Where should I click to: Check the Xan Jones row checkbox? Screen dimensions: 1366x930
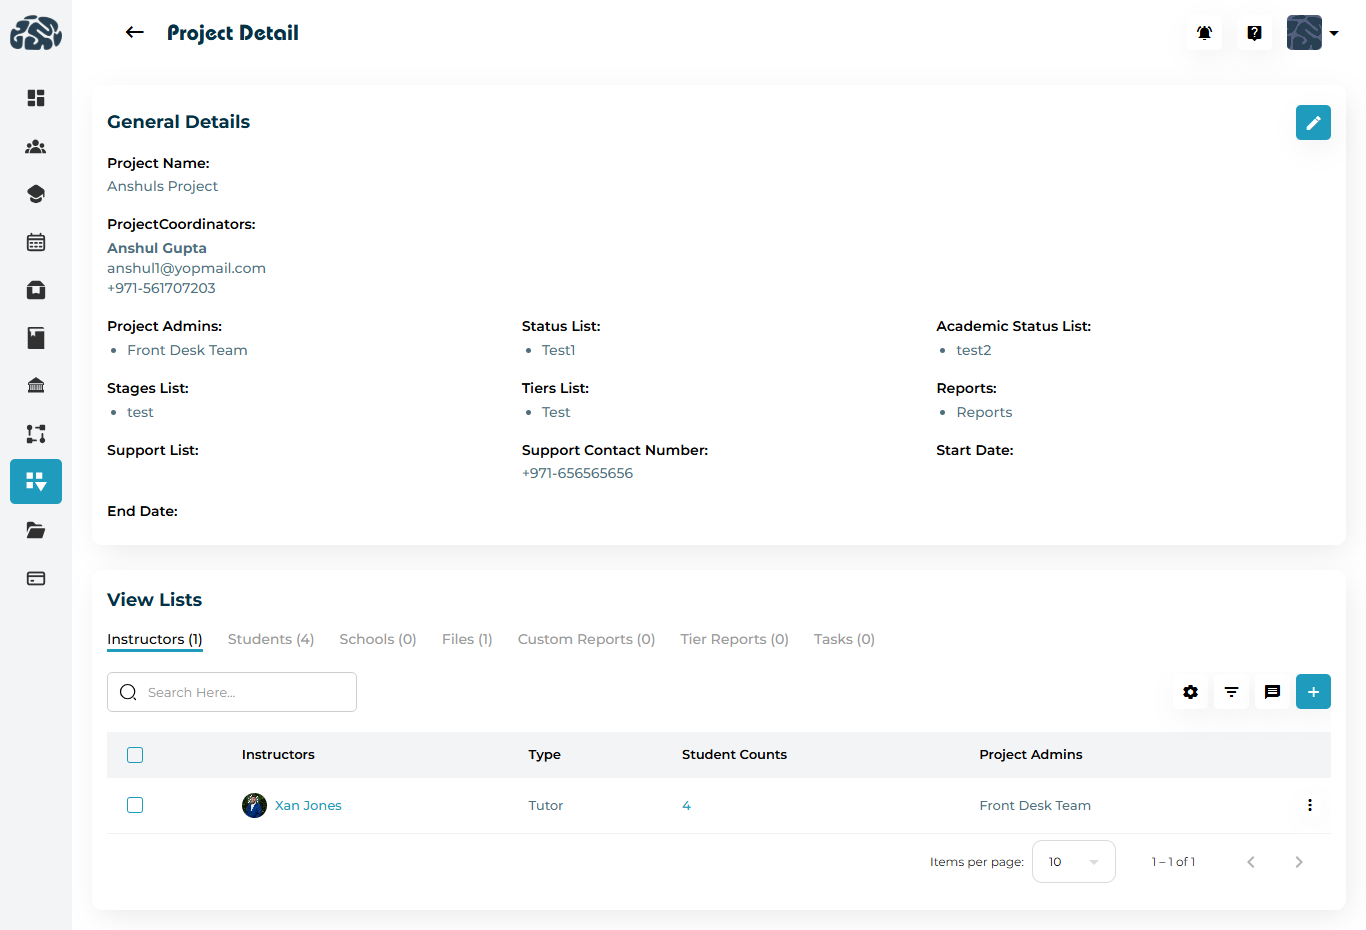tap(135, 805)
